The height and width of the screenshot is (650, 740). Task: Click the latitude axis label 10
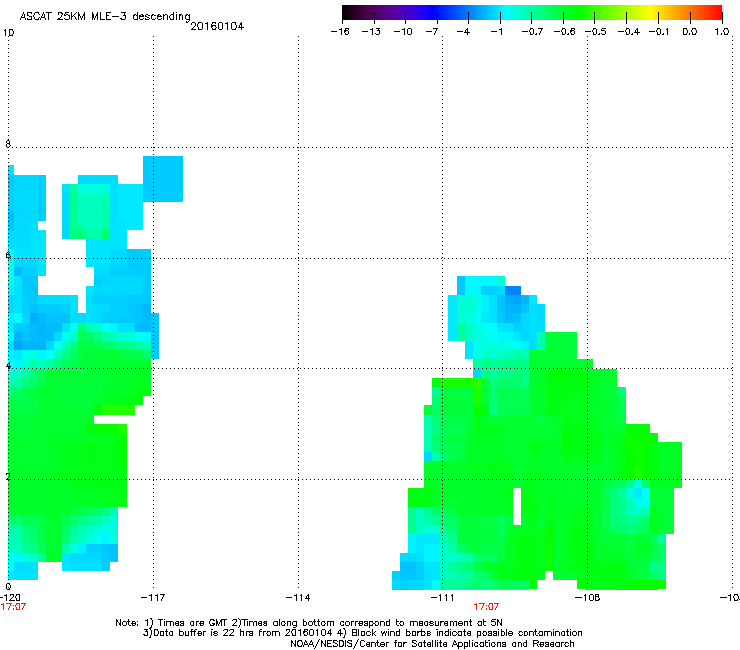(x=8, y=33)
